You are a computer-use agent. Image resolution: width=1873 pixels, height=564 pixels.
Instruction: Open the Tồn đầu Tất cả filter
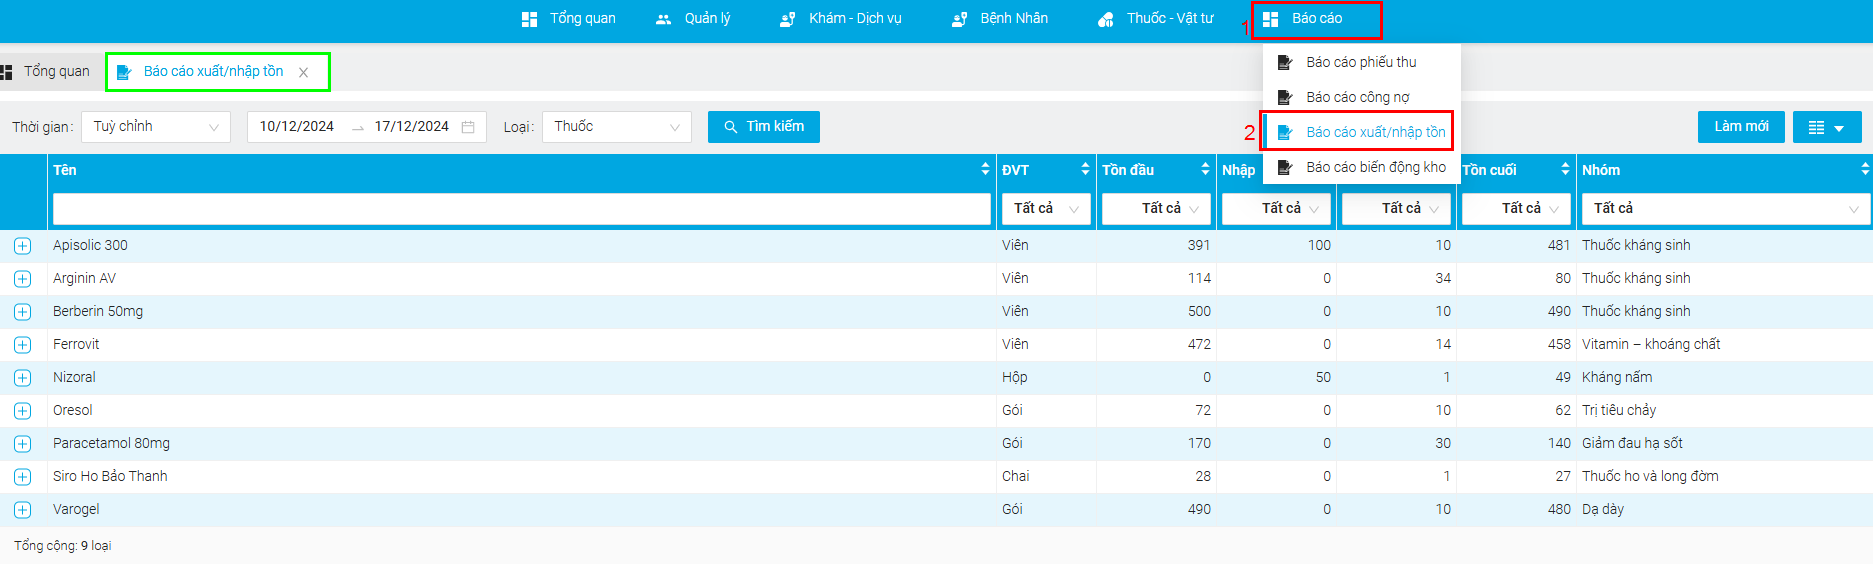click(1156, 209)
